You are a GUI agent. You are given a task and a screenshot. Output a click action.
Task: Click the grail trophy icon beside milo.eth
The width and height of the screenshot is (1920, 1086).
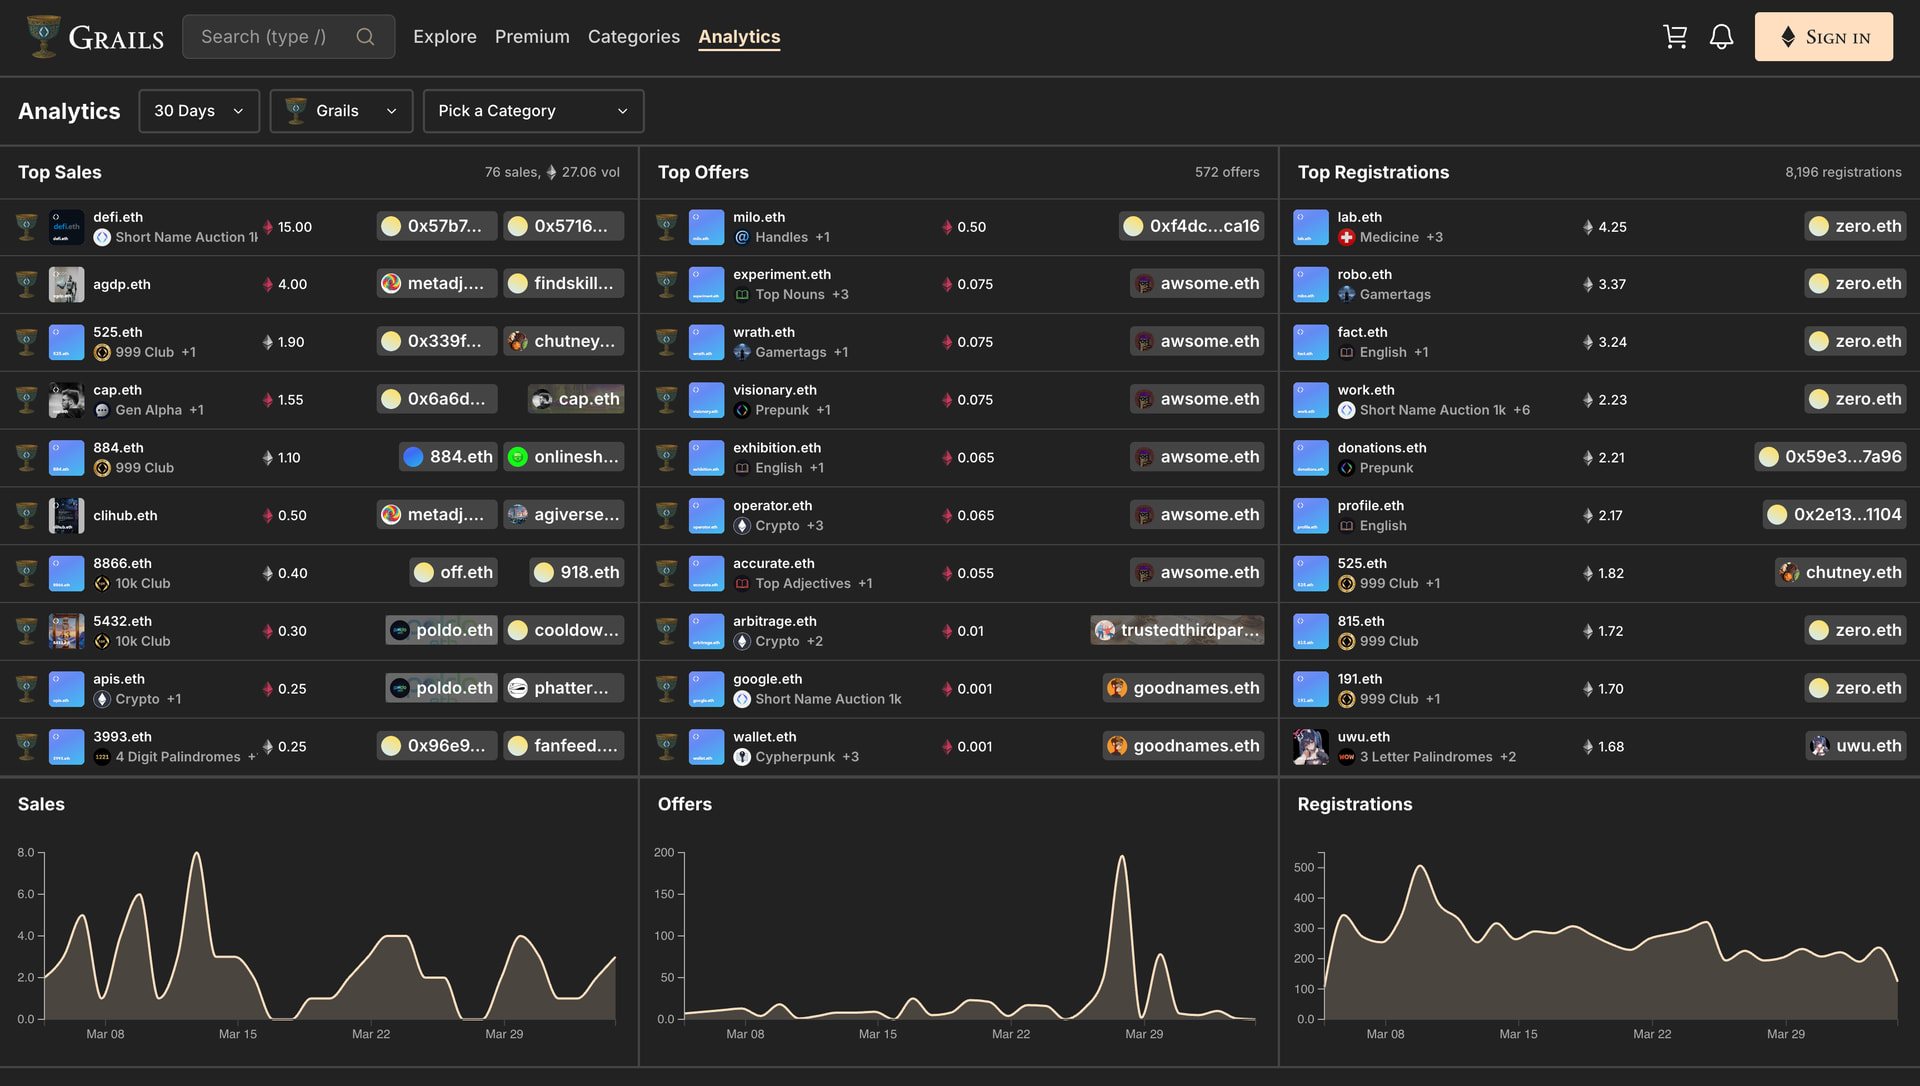pos(666,227)
